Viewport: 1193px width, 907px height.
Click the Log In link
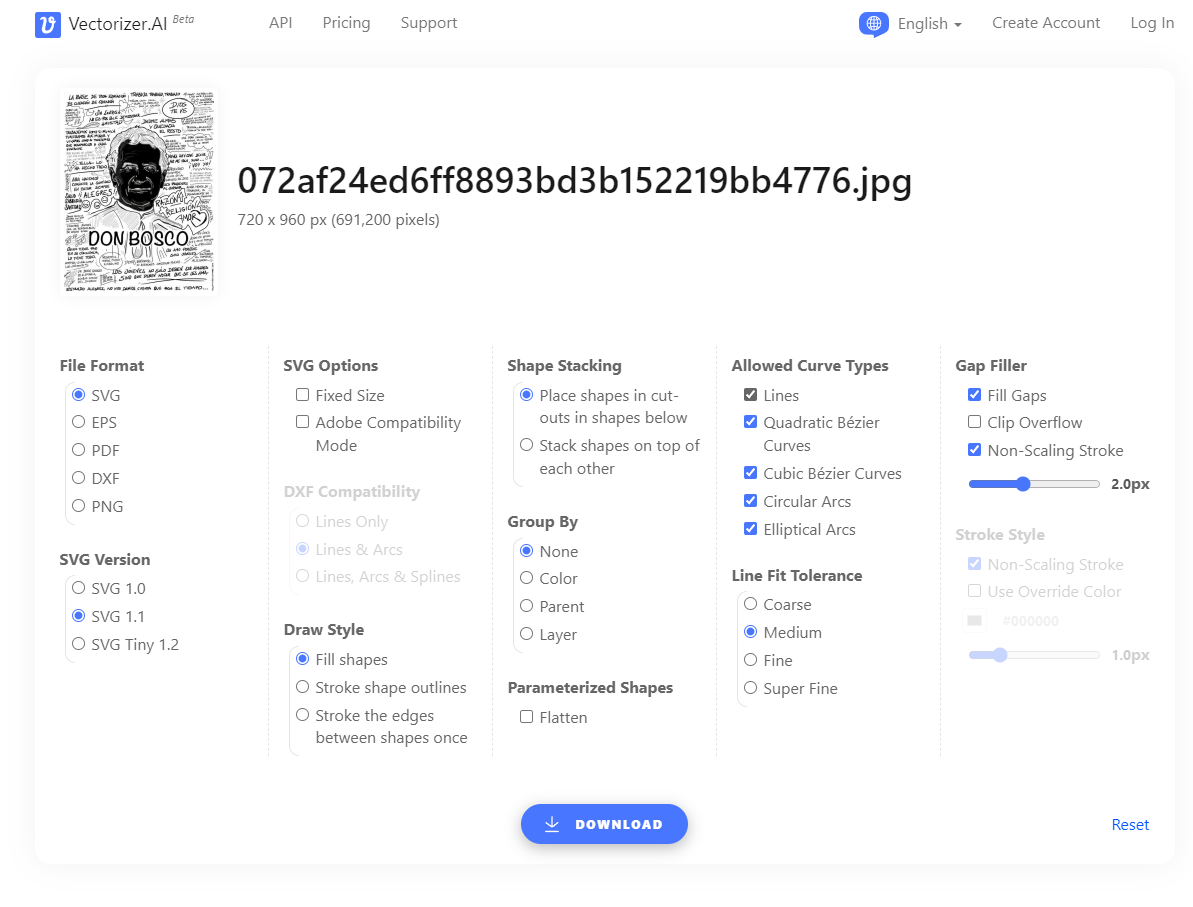click(x=1151, y=23)
